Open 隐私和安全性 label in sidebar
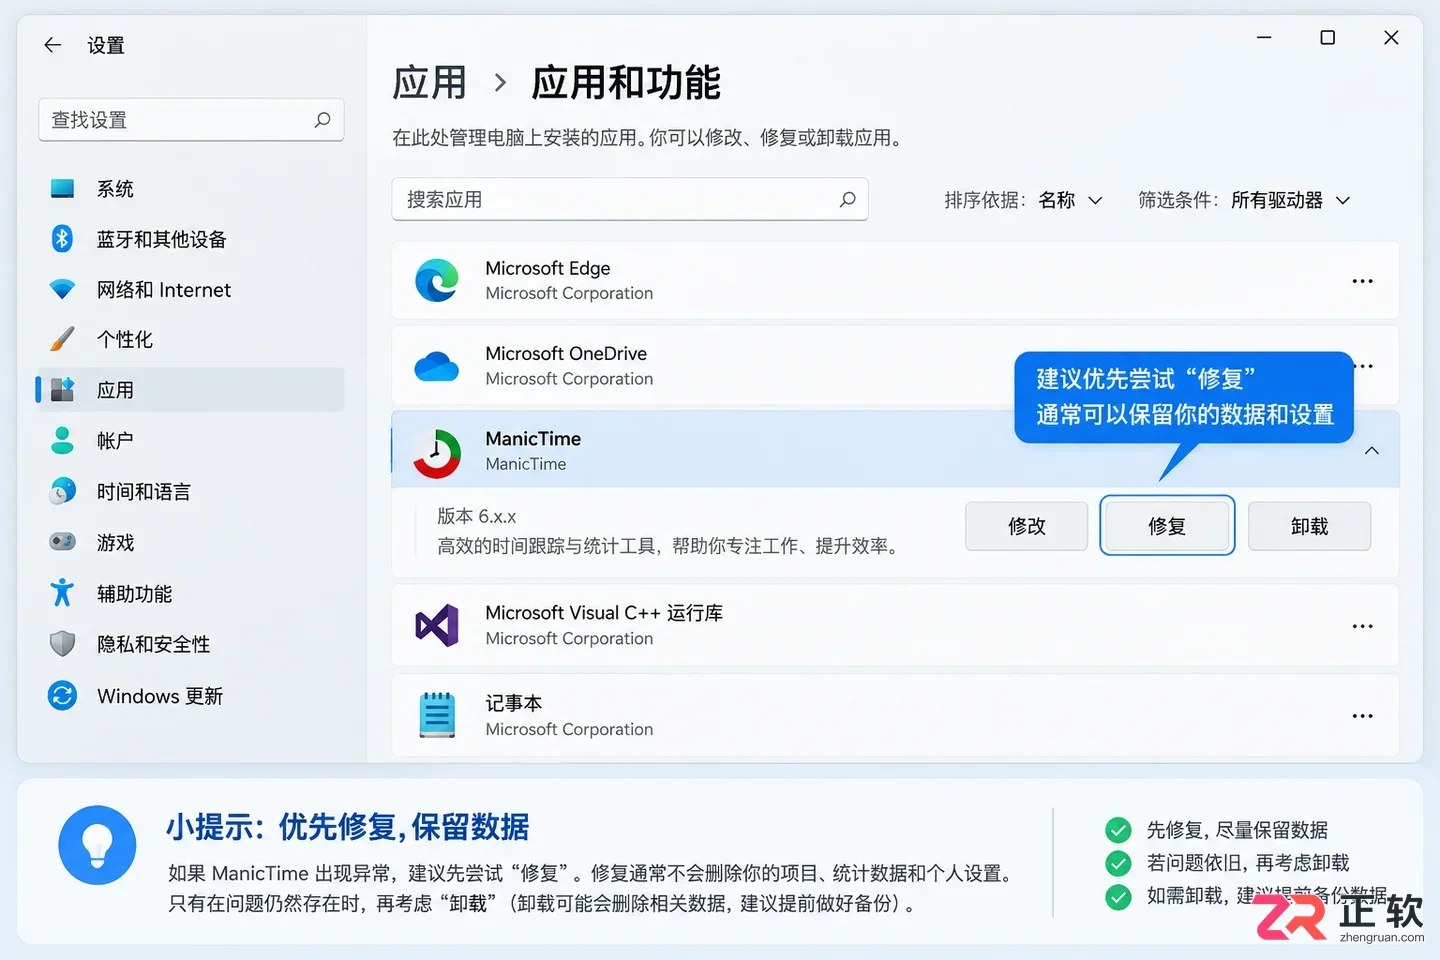The image size is (1440, 960). coord(154,644)
